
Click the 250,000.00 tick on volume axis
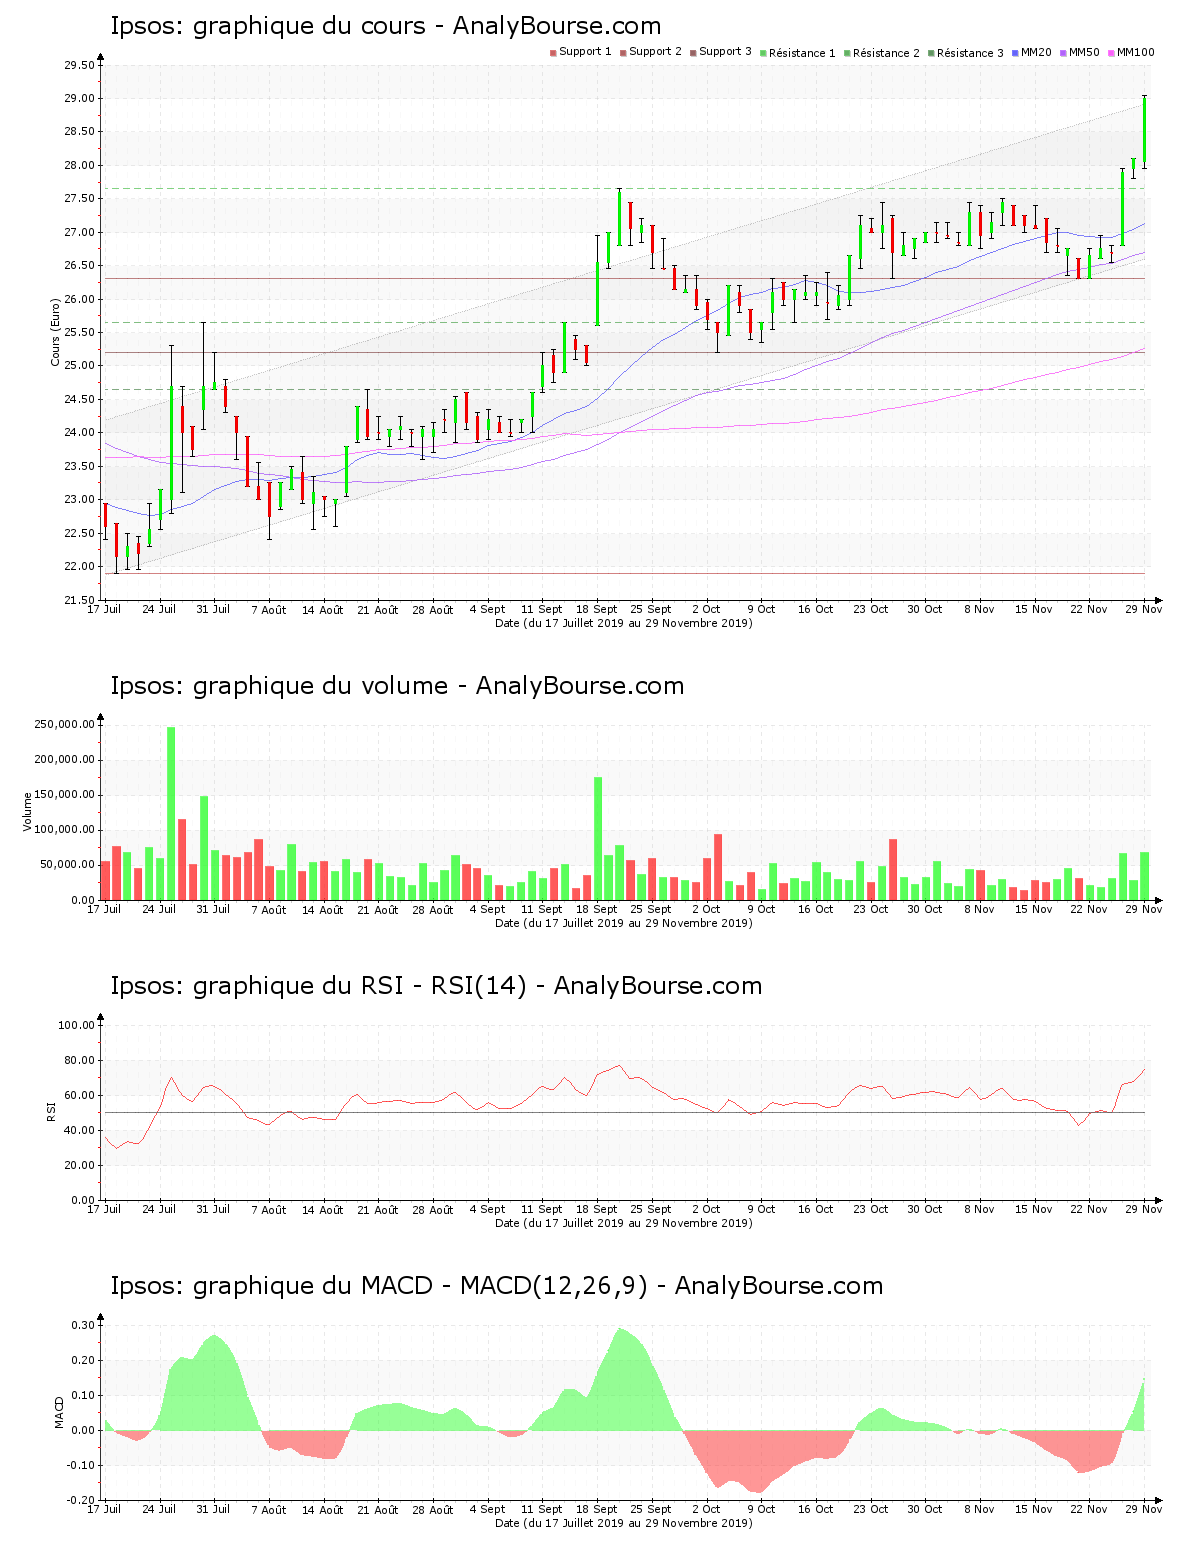pyautogui.click(x=65, y=725)
